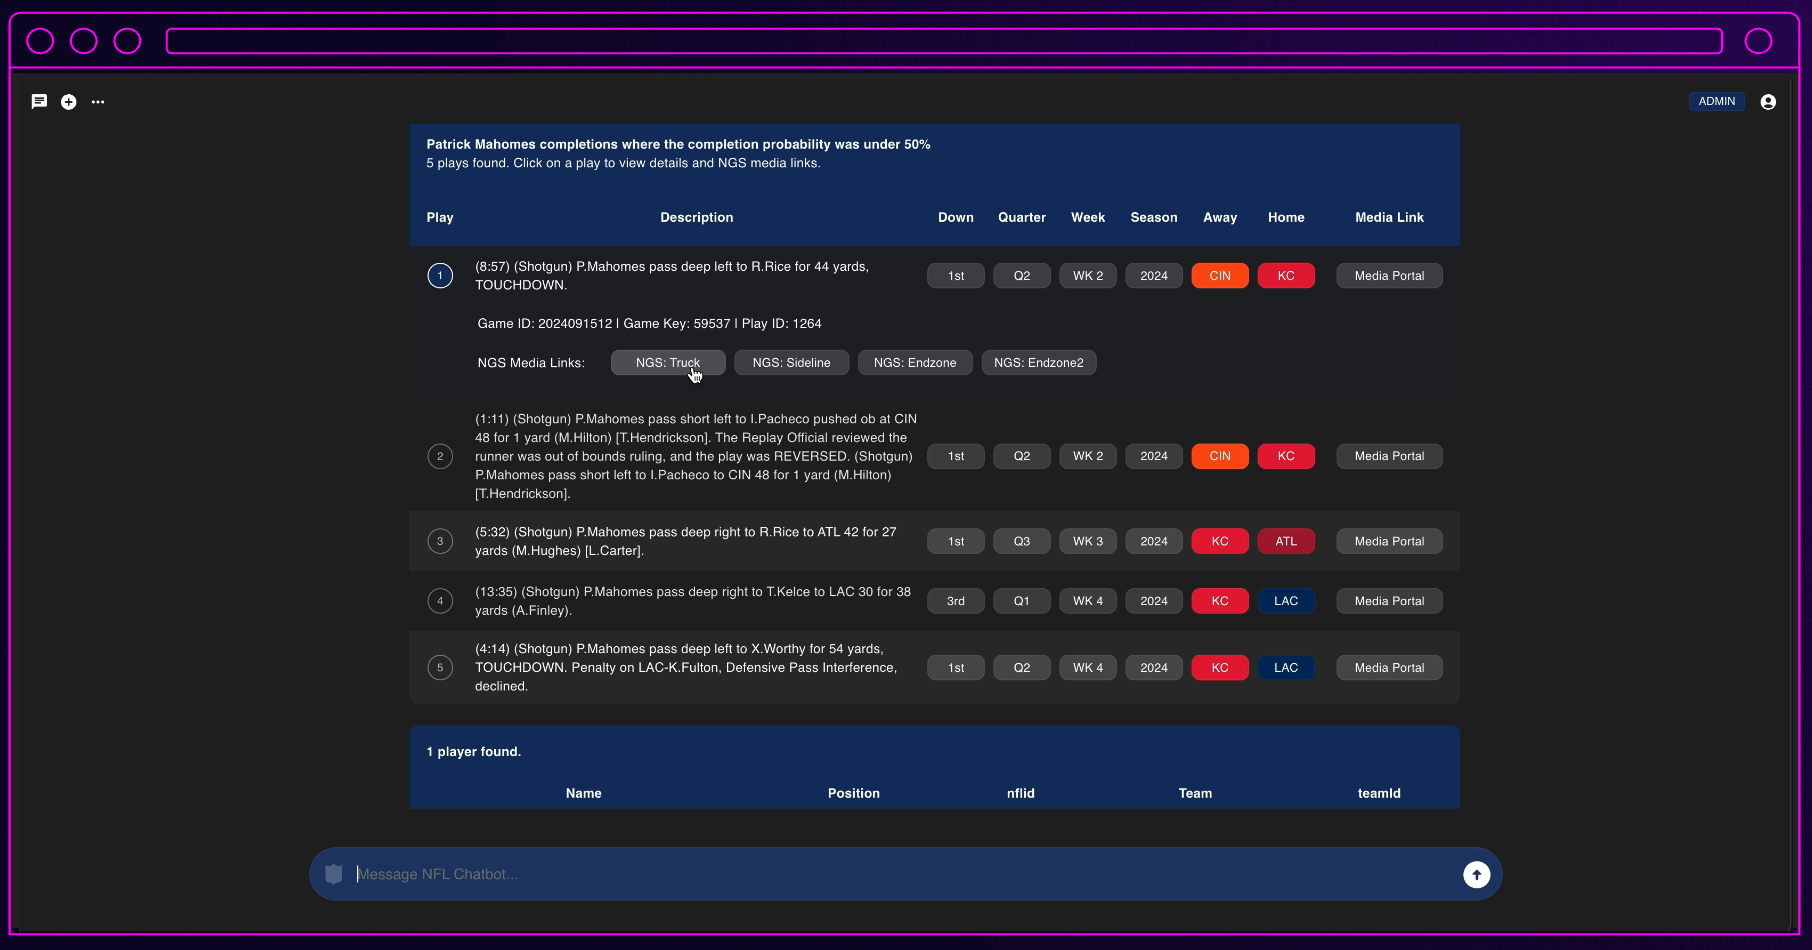
Task: Click the Q3 quarter tag
Action: 1022,541
